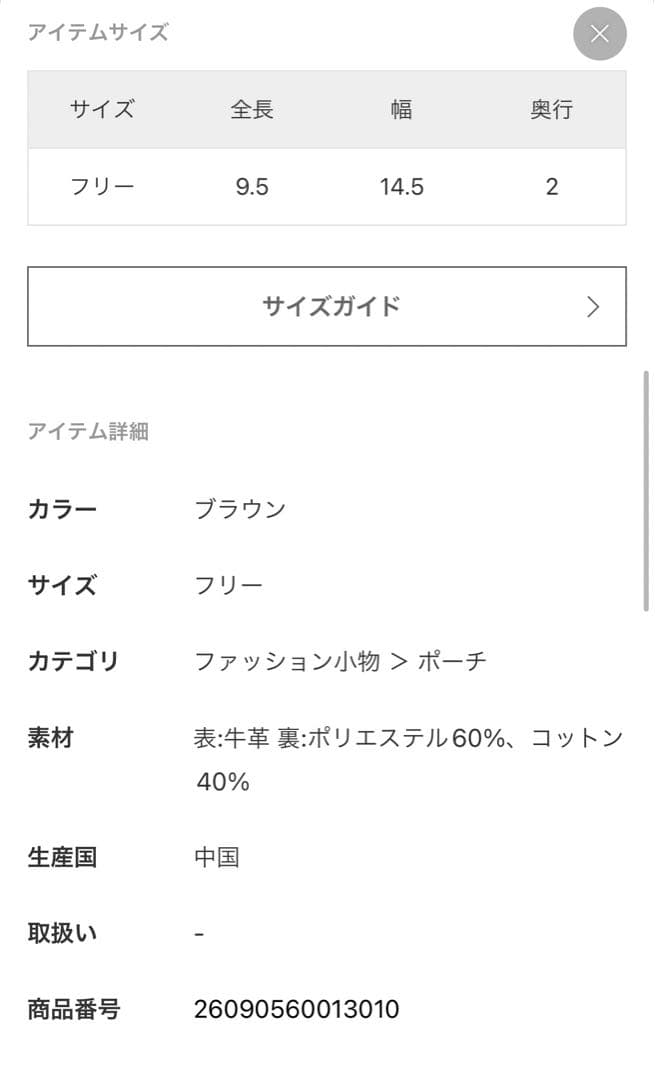Click the 生産国 value 中国

217,856
